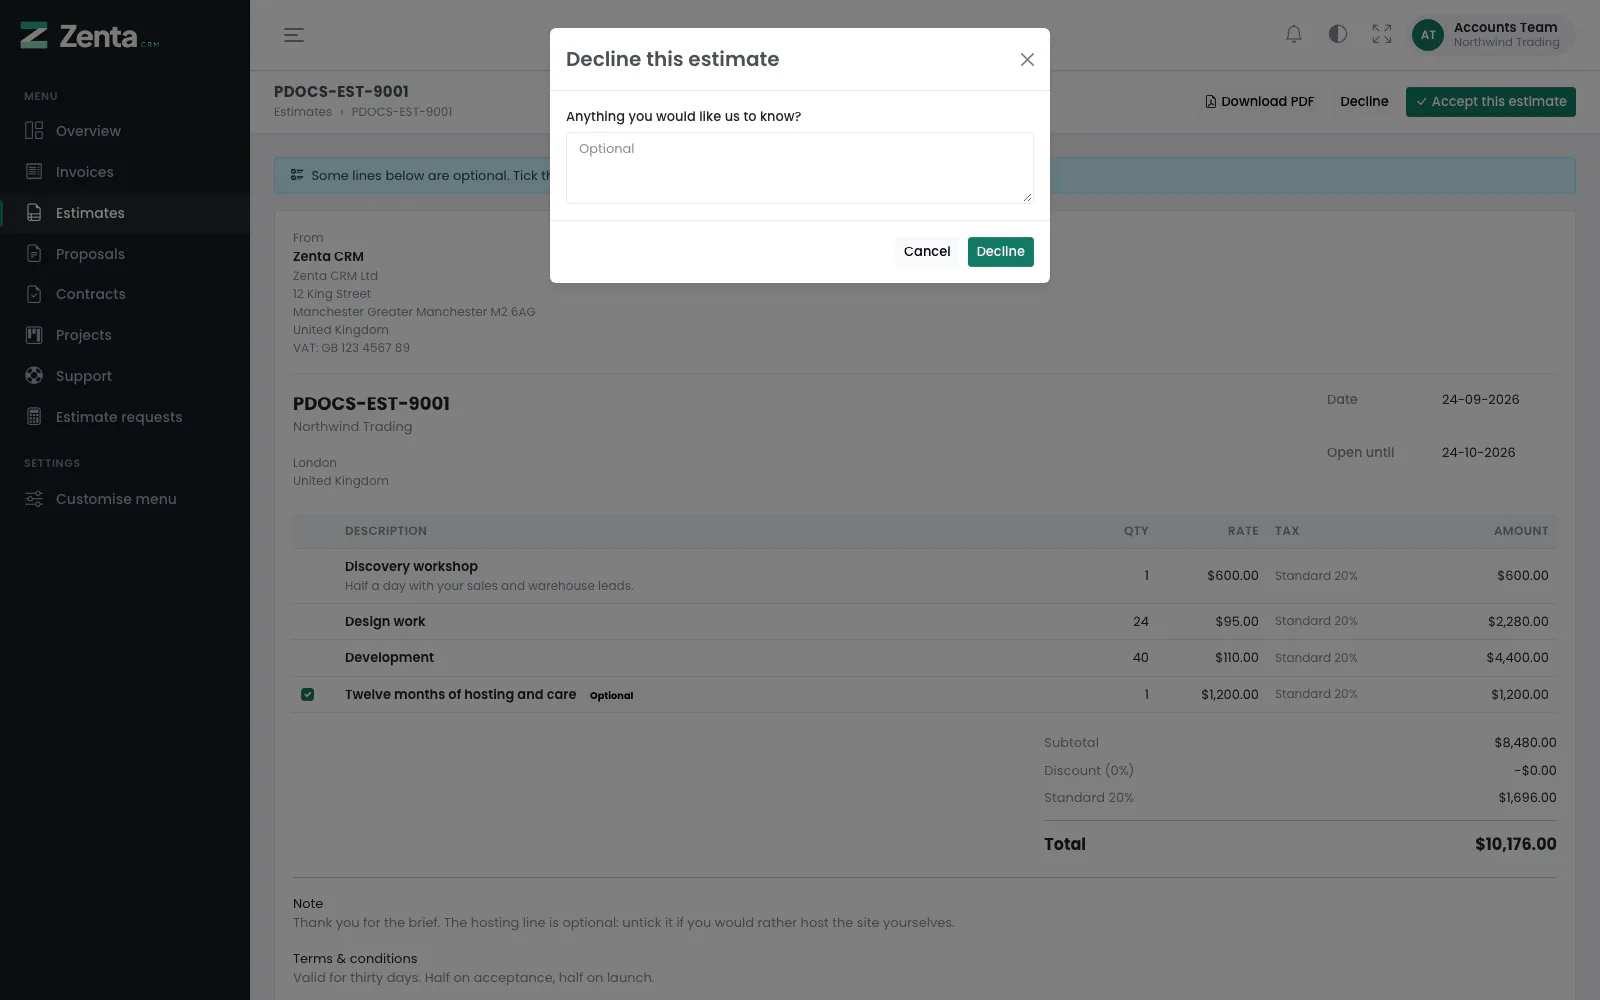
Task: Click the Design work line item
Action: [385, 621]
